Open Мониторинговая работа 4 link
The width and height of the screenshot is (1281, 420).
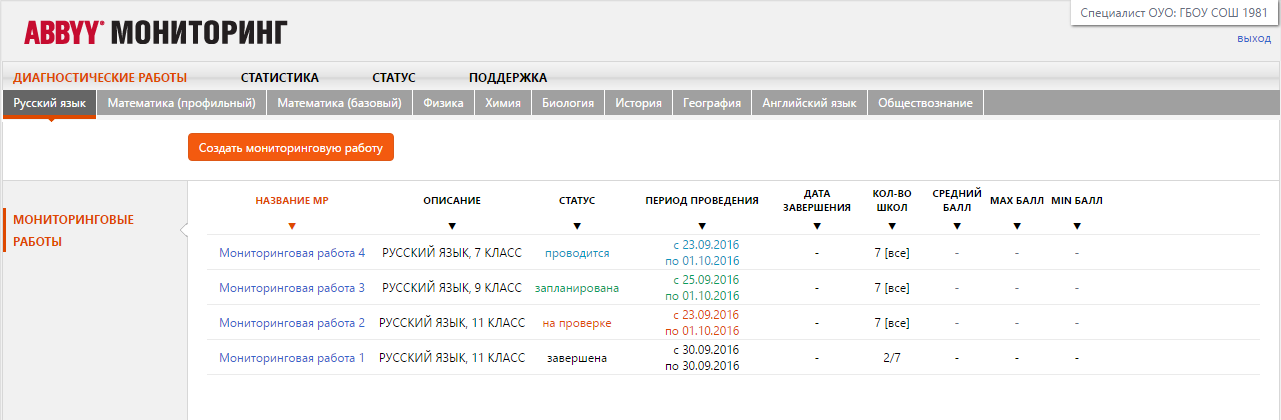(x=292, y=253)
